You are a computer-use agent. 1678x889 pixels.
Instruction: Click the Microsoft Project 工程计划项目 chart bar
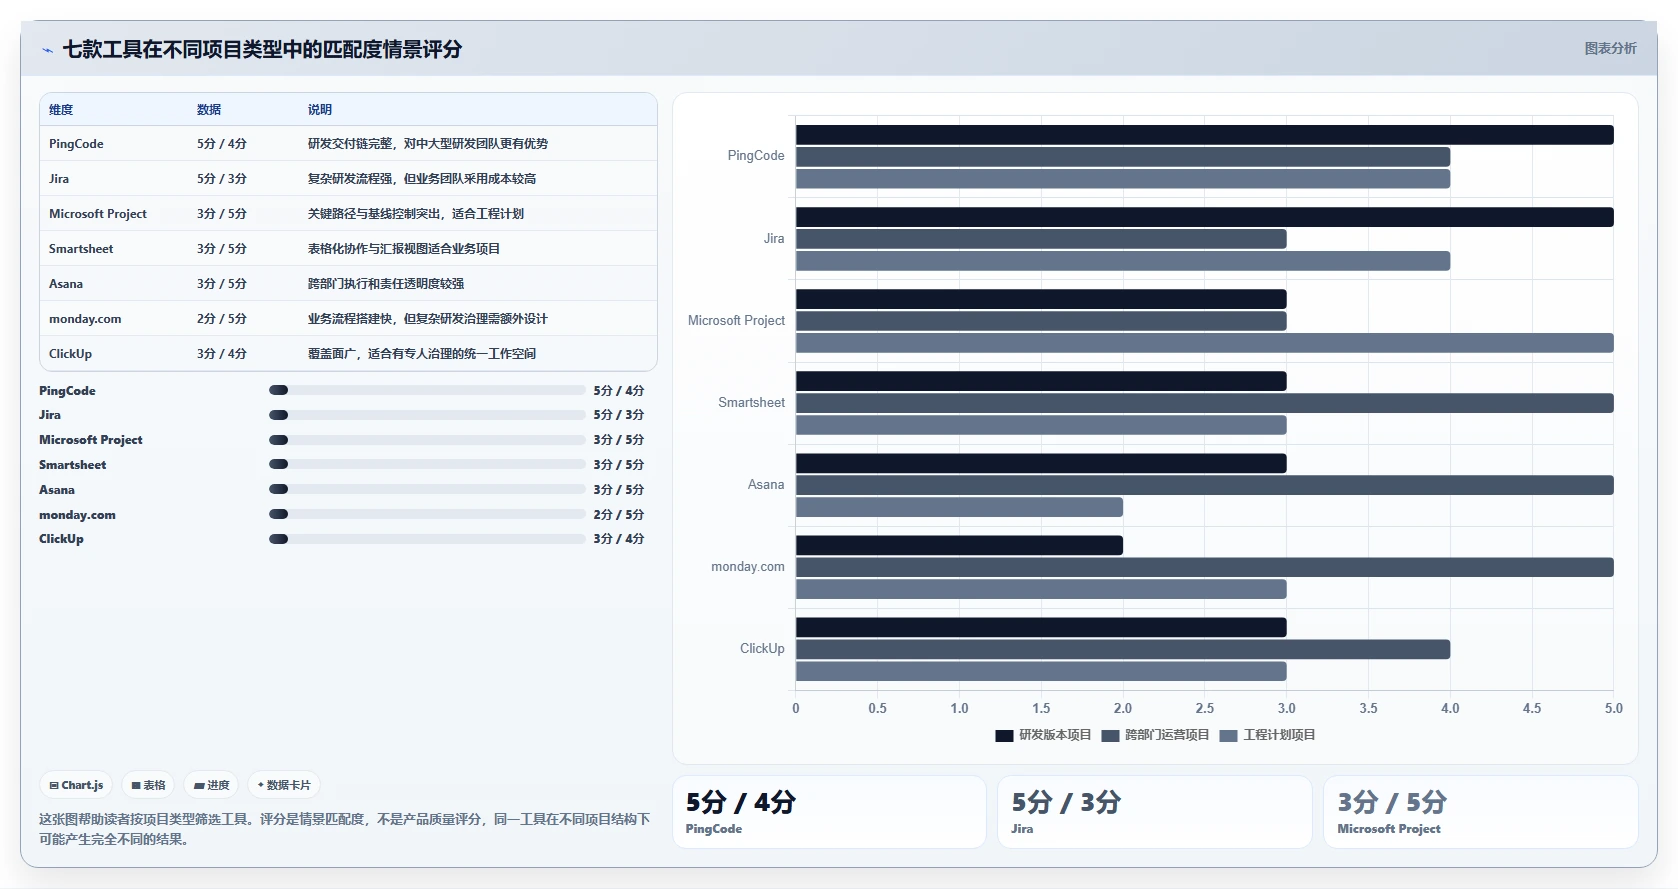tap(1204, 343)
